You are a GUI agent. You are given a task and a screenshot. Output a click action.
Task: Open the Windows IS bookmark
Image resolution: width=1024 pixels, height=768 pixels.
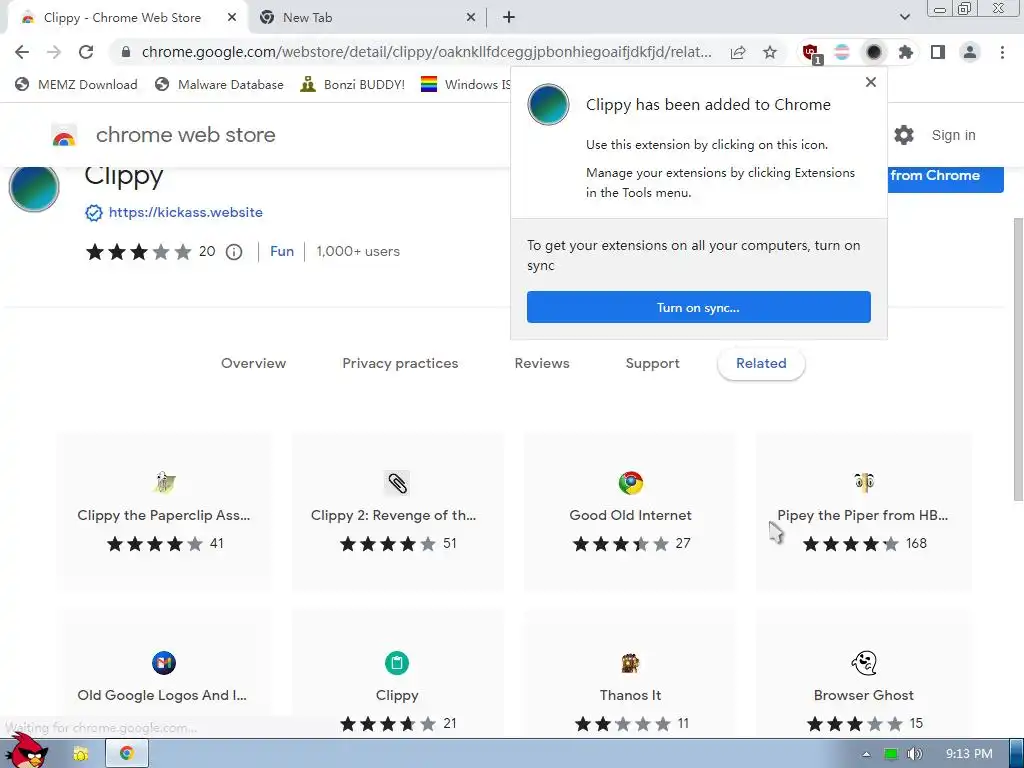[465, 85]
